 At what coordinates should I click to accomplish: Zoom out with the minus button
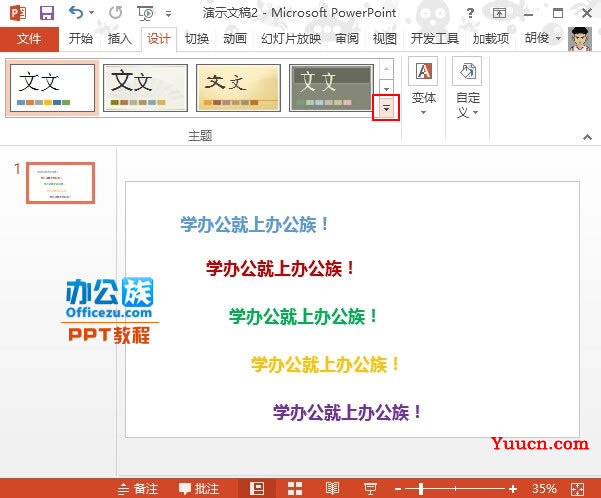pos(397,489)
